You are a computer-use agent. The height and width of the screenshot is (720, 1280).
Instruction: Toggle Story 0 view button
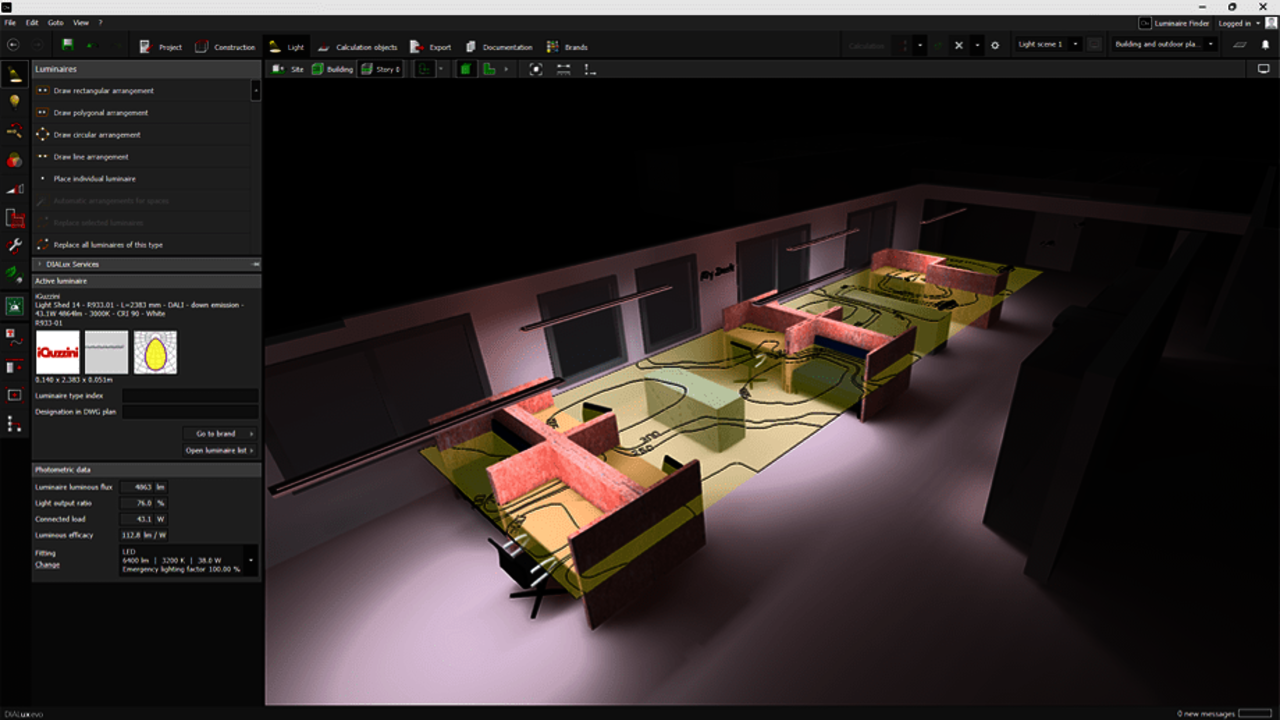(x=380, y=69)
